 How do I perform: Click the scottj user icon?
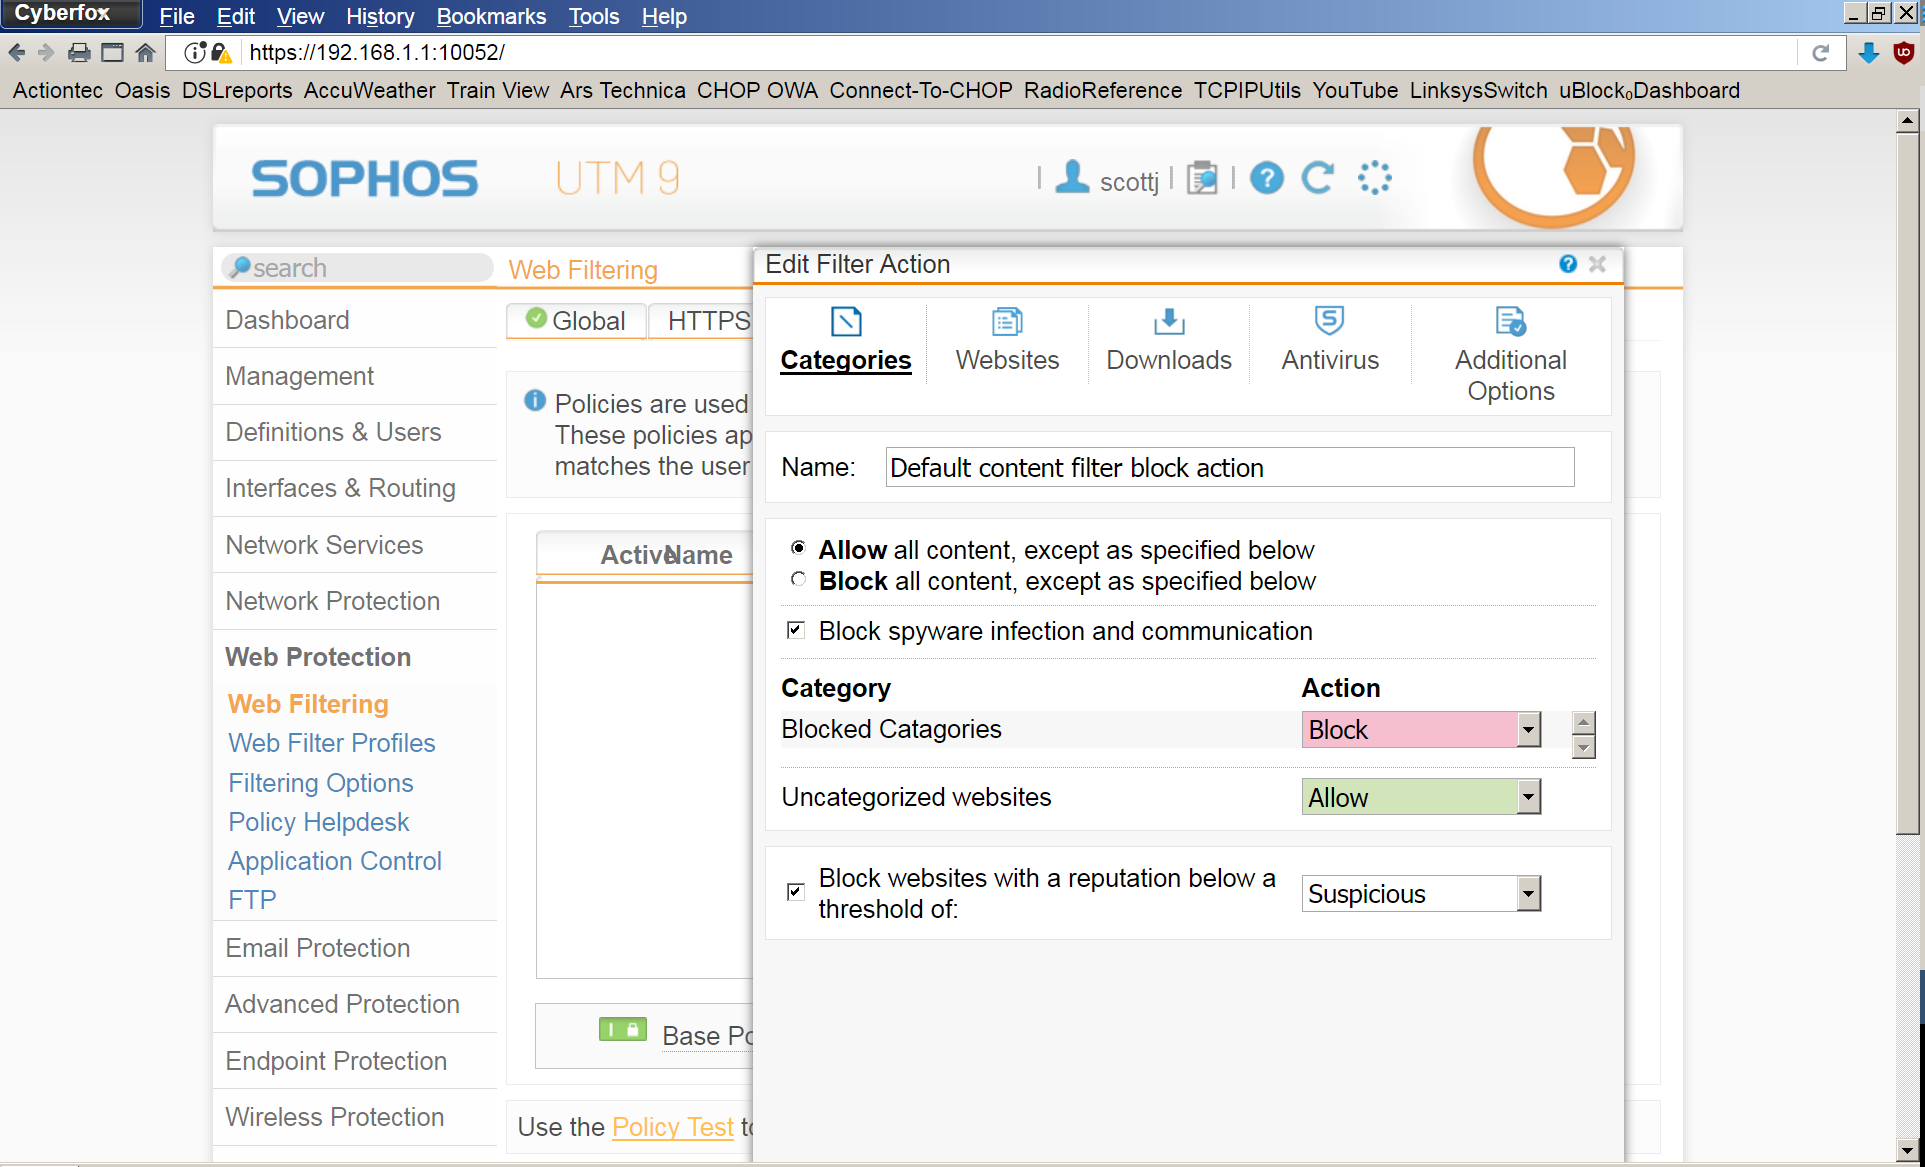[x=1072, y=177]
